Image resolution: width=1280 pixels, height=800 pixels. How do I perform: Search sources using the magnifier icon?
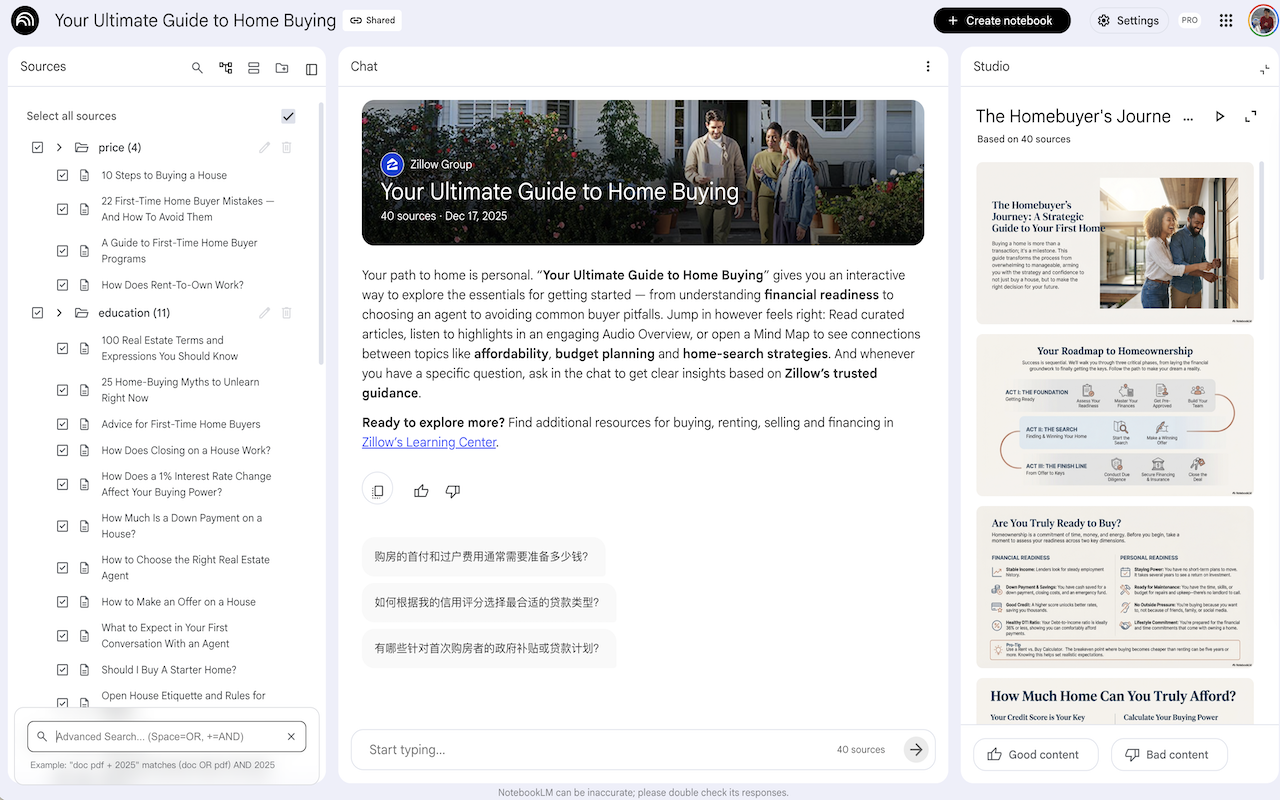tap(197, 68)
